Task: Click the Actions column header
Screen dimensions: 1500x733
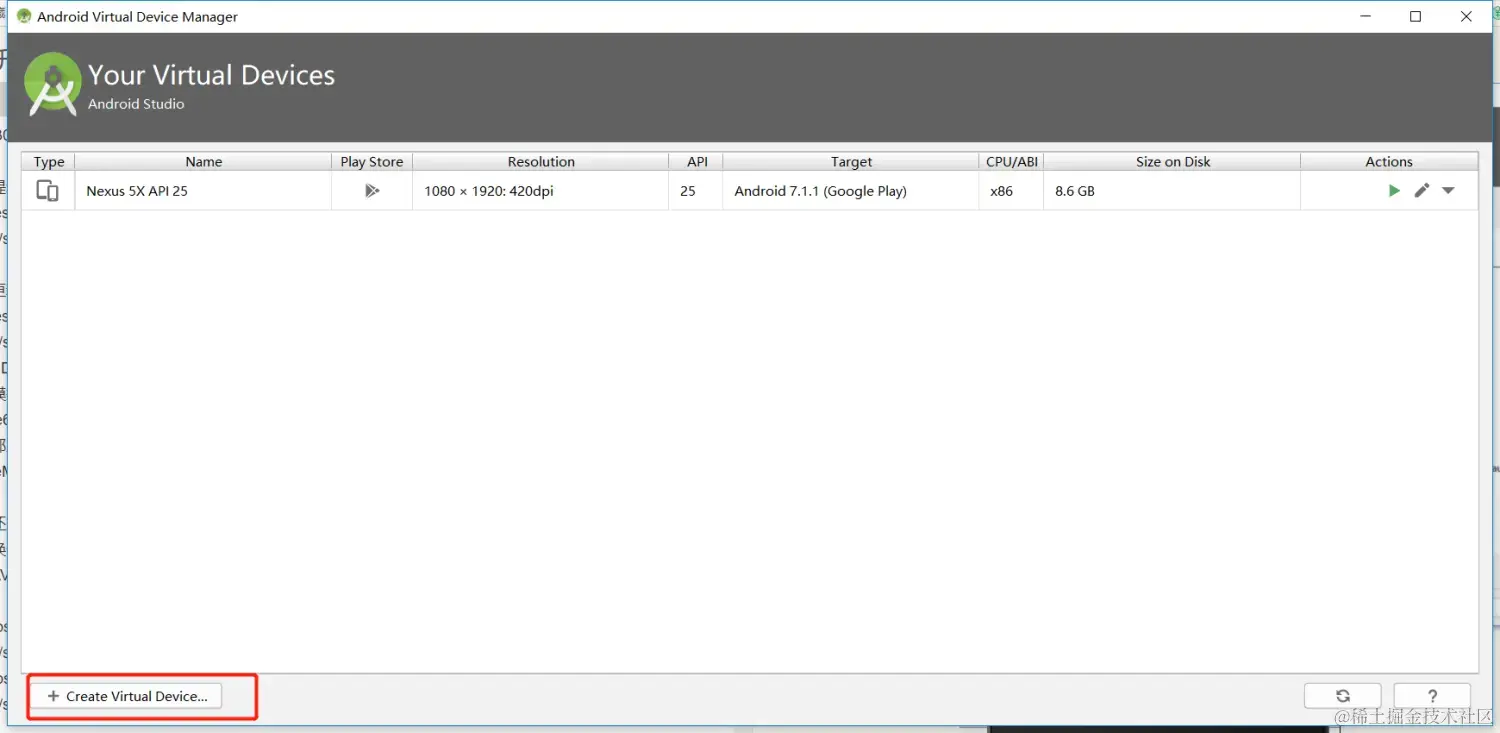Action: pyautogui.click(x=1389, y=161)
